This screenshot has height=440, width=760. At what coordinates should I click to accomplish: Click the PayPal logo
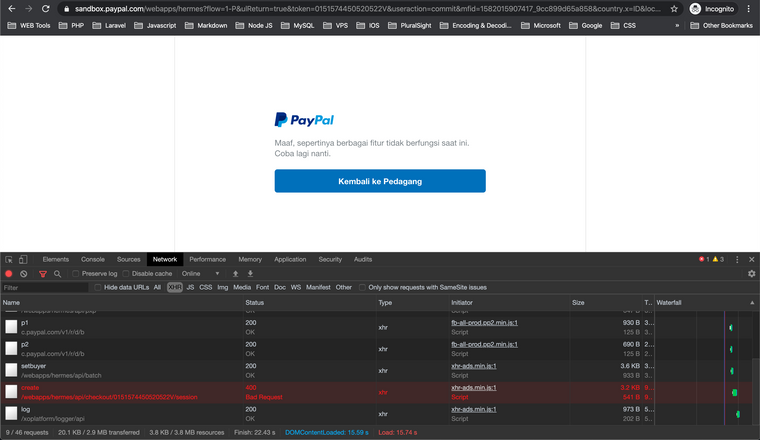point(304,120)
